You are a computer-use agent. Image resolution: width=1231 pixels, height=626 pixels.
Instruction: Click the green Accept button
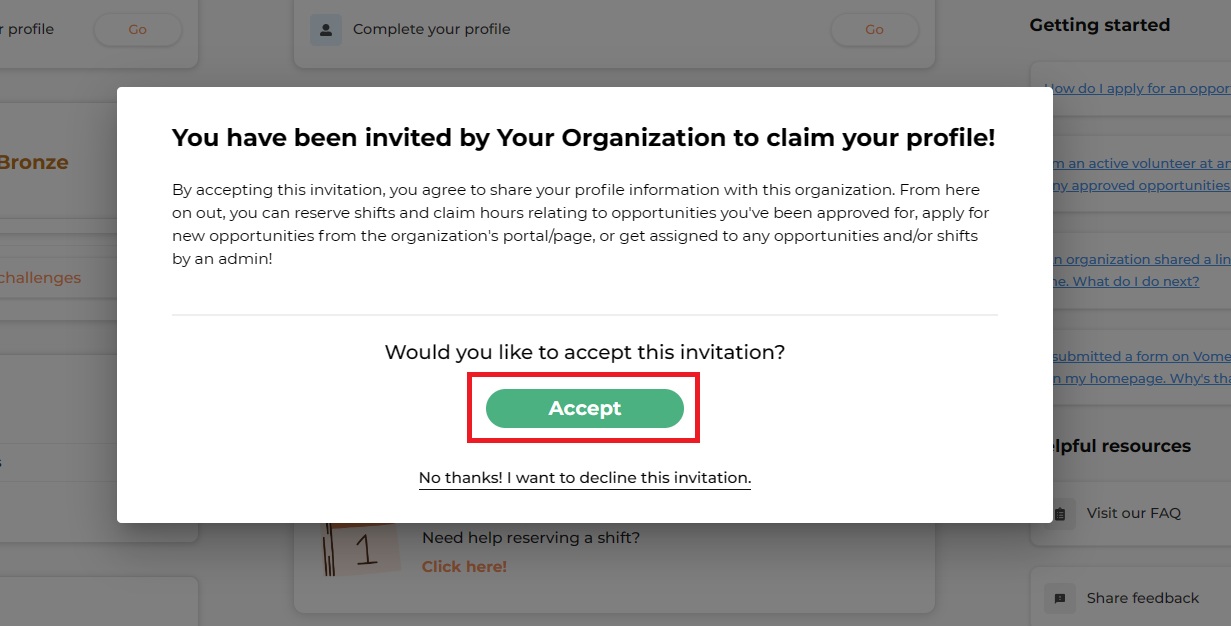pos(585,408)
